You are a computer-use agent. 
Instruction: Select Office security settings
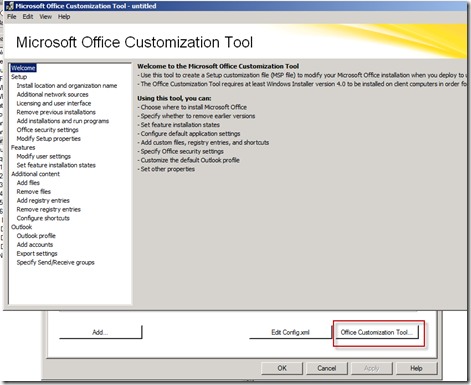[x=47, y=130]
